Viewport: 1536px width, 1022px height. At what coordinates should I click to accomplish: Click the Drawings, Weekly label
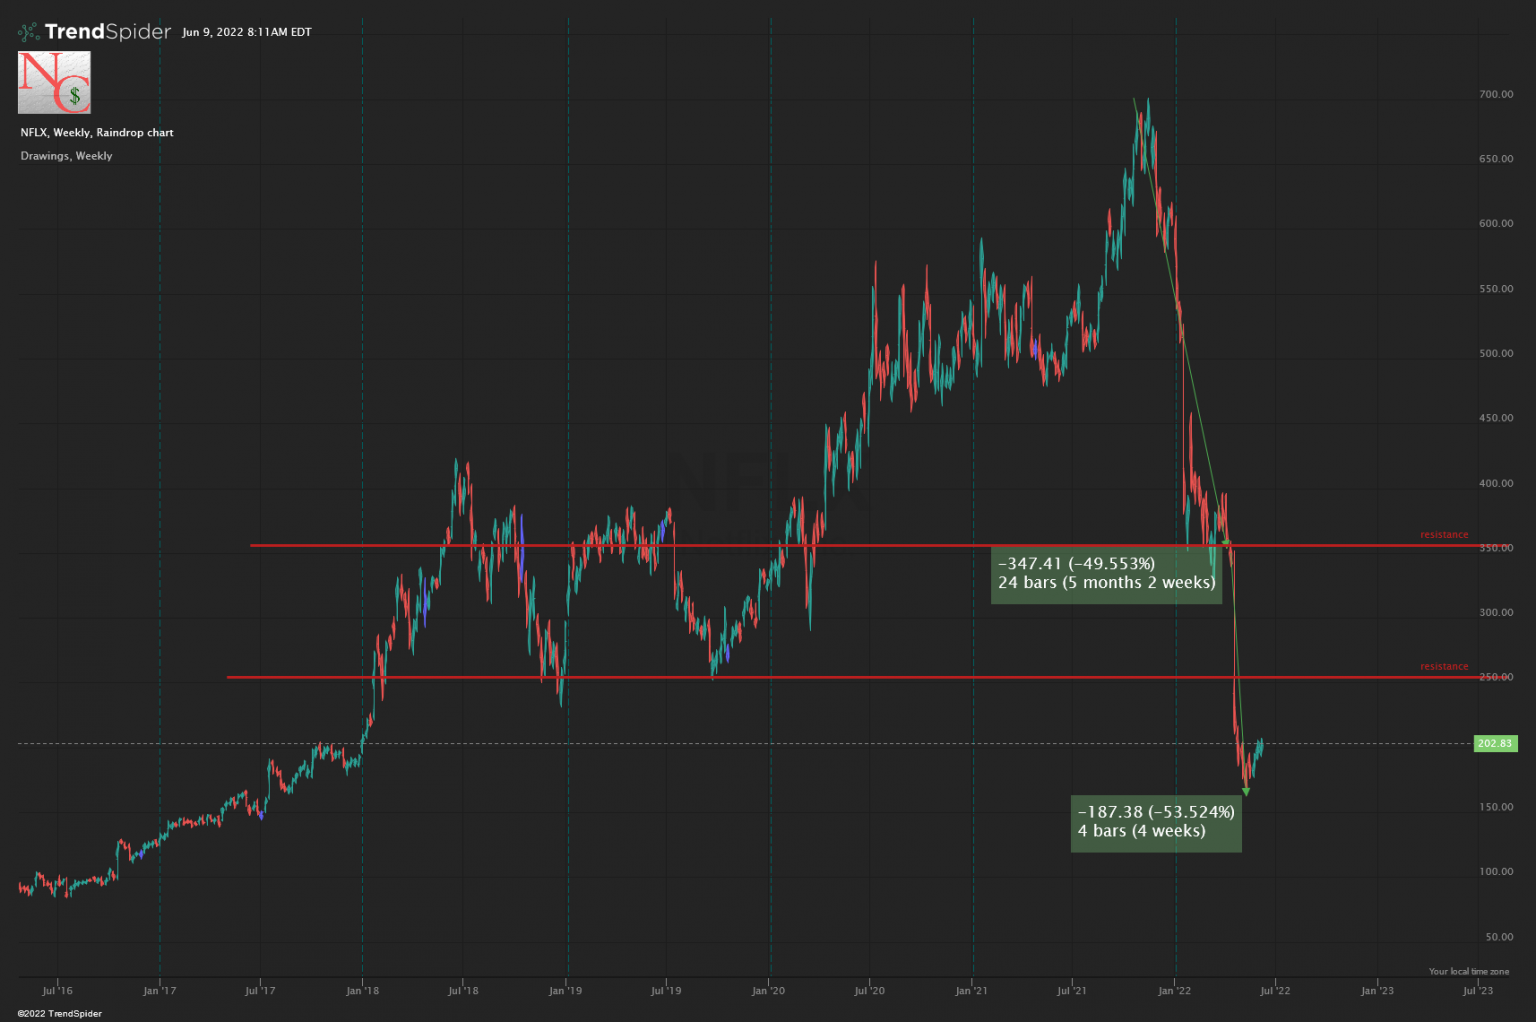point(66,156)
